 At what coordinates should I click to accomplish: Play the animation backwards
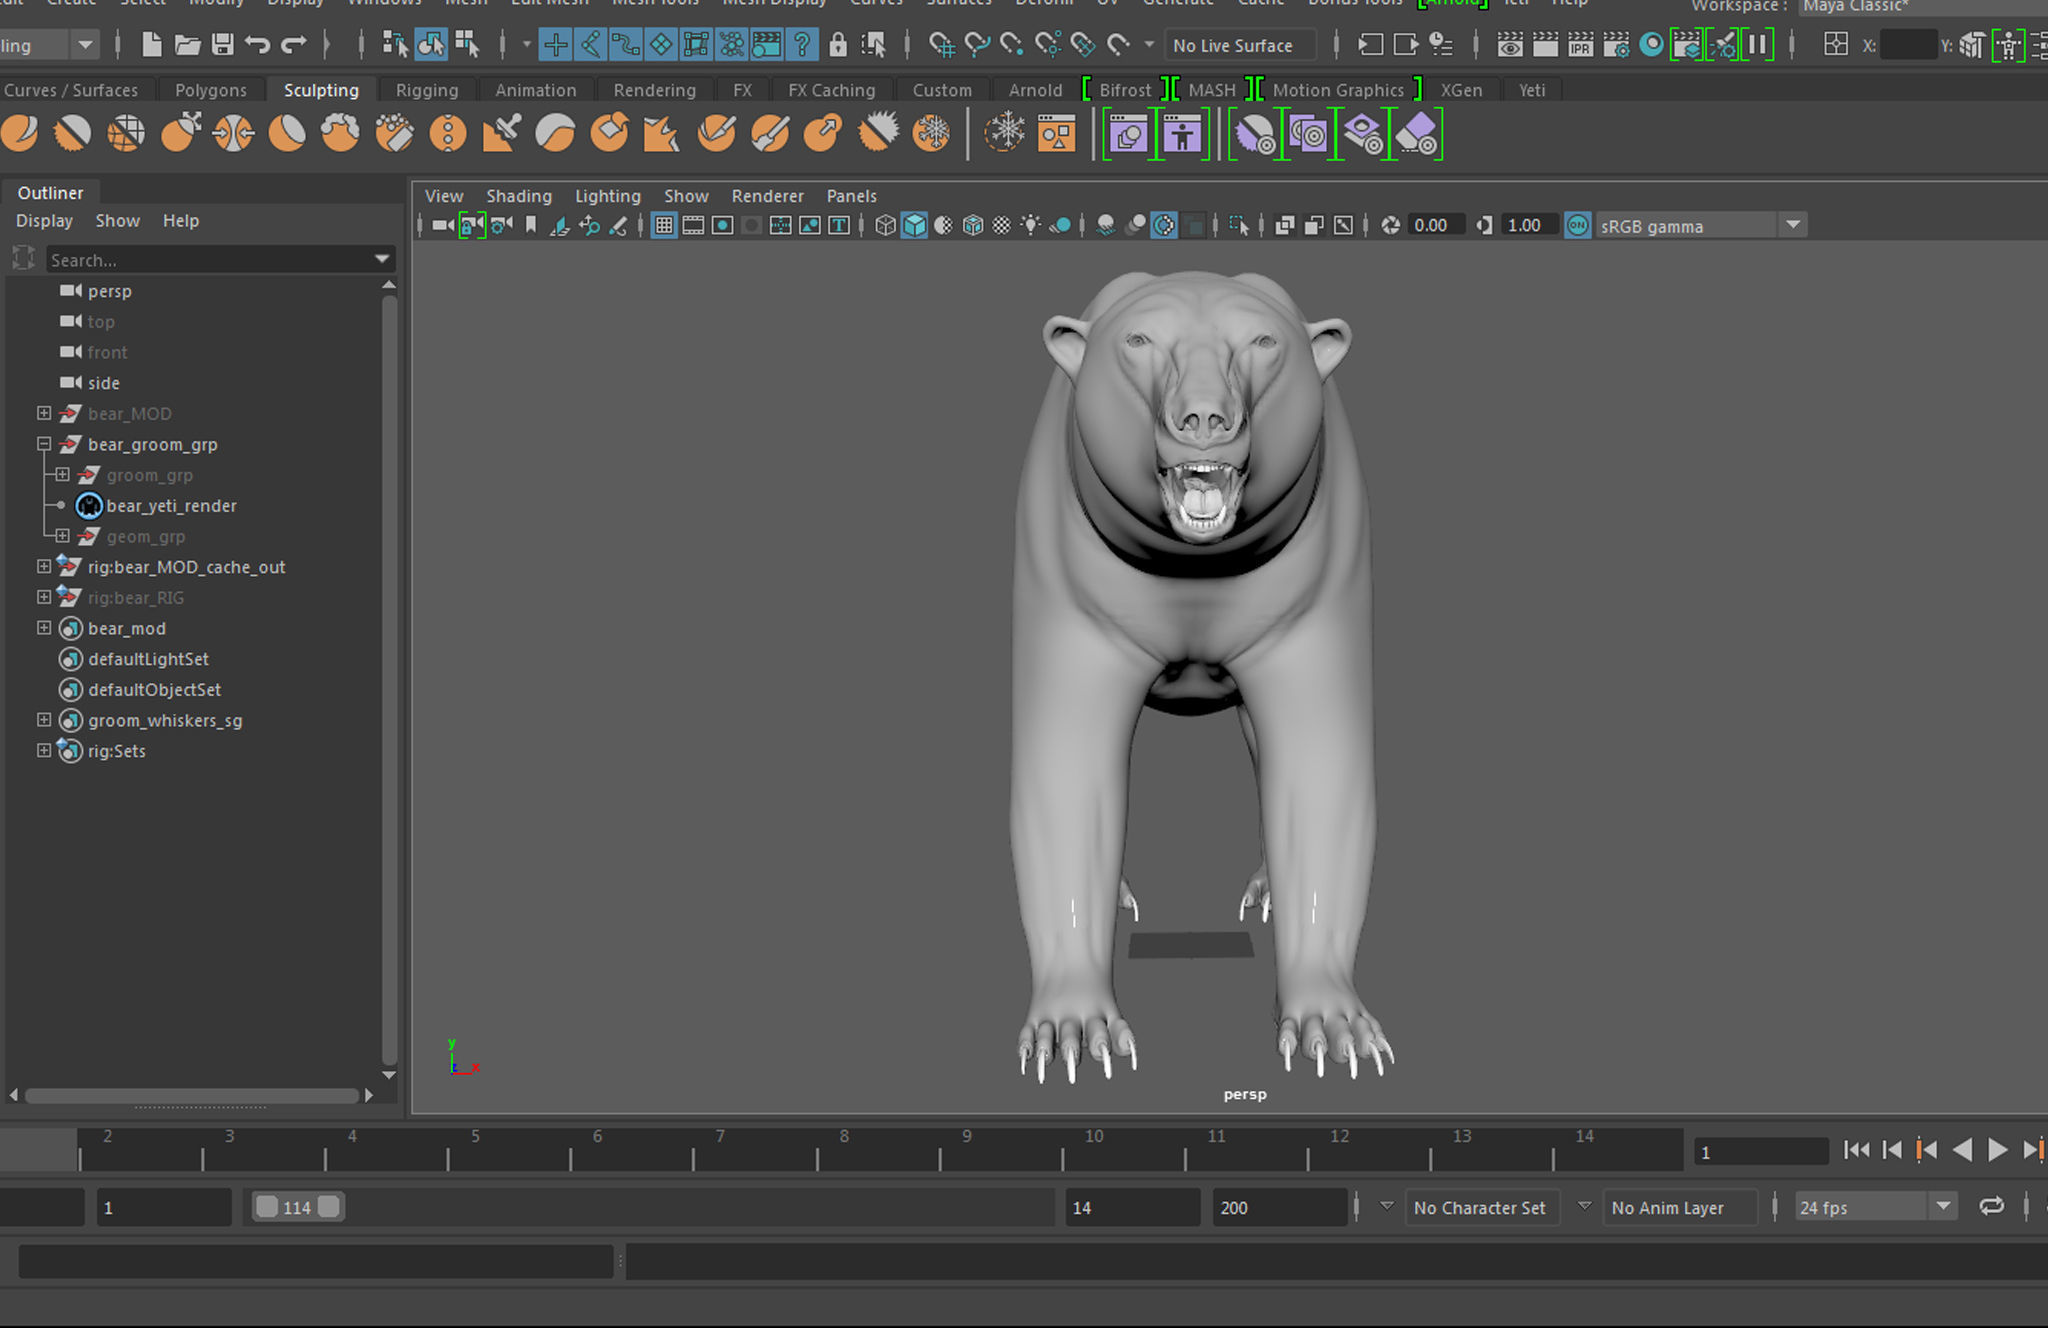pos(1962,1150)
